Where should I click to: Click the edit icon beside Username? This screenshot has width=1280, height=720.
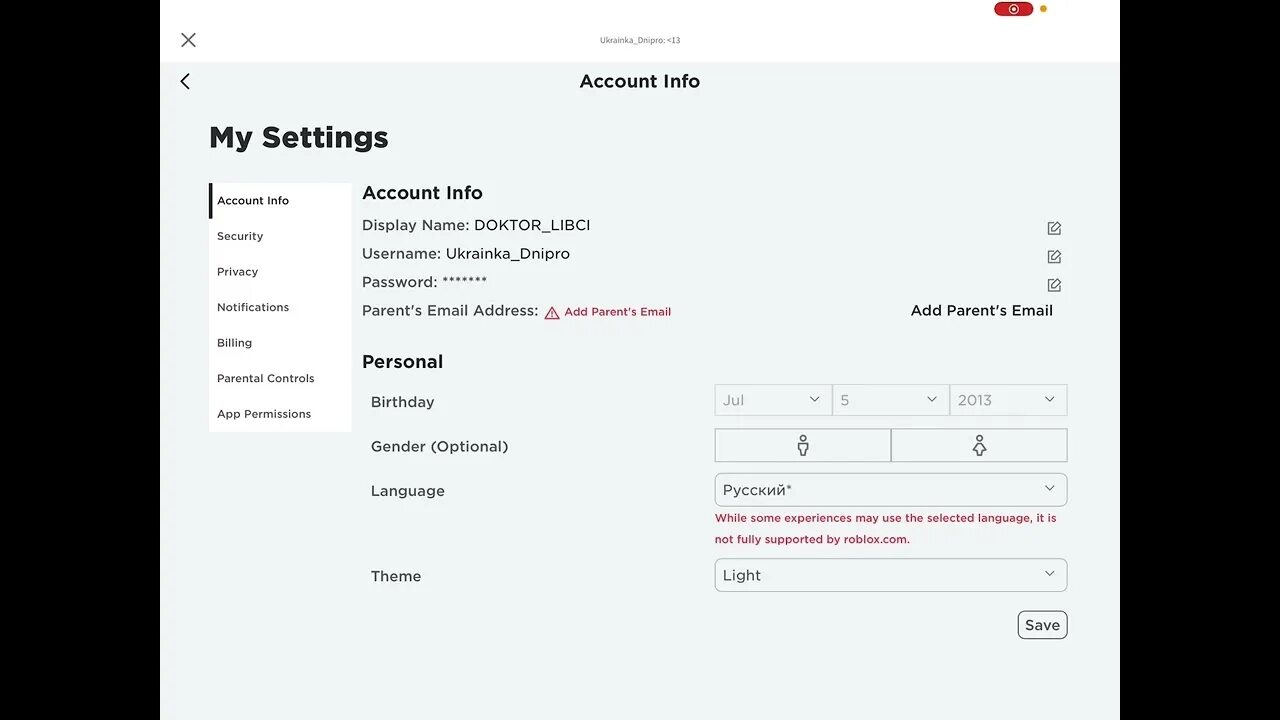1054,257
